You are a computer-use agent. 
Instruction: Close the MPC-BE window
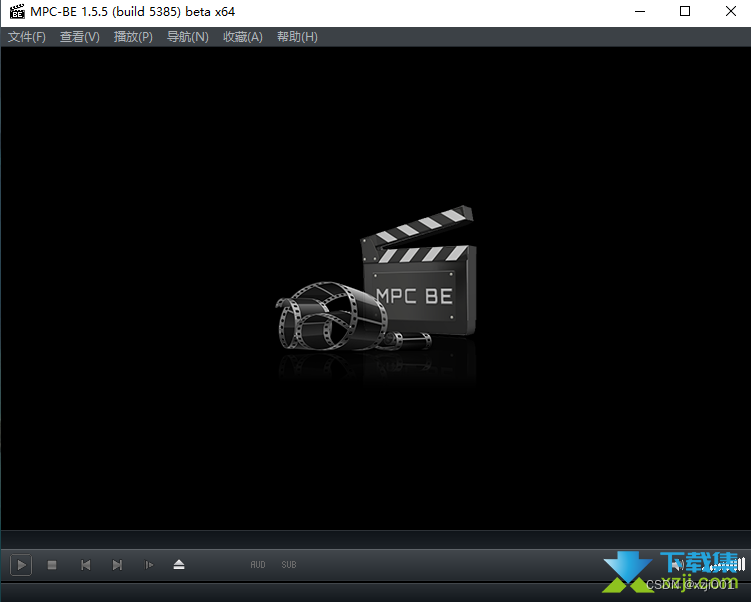click(730, 11)
